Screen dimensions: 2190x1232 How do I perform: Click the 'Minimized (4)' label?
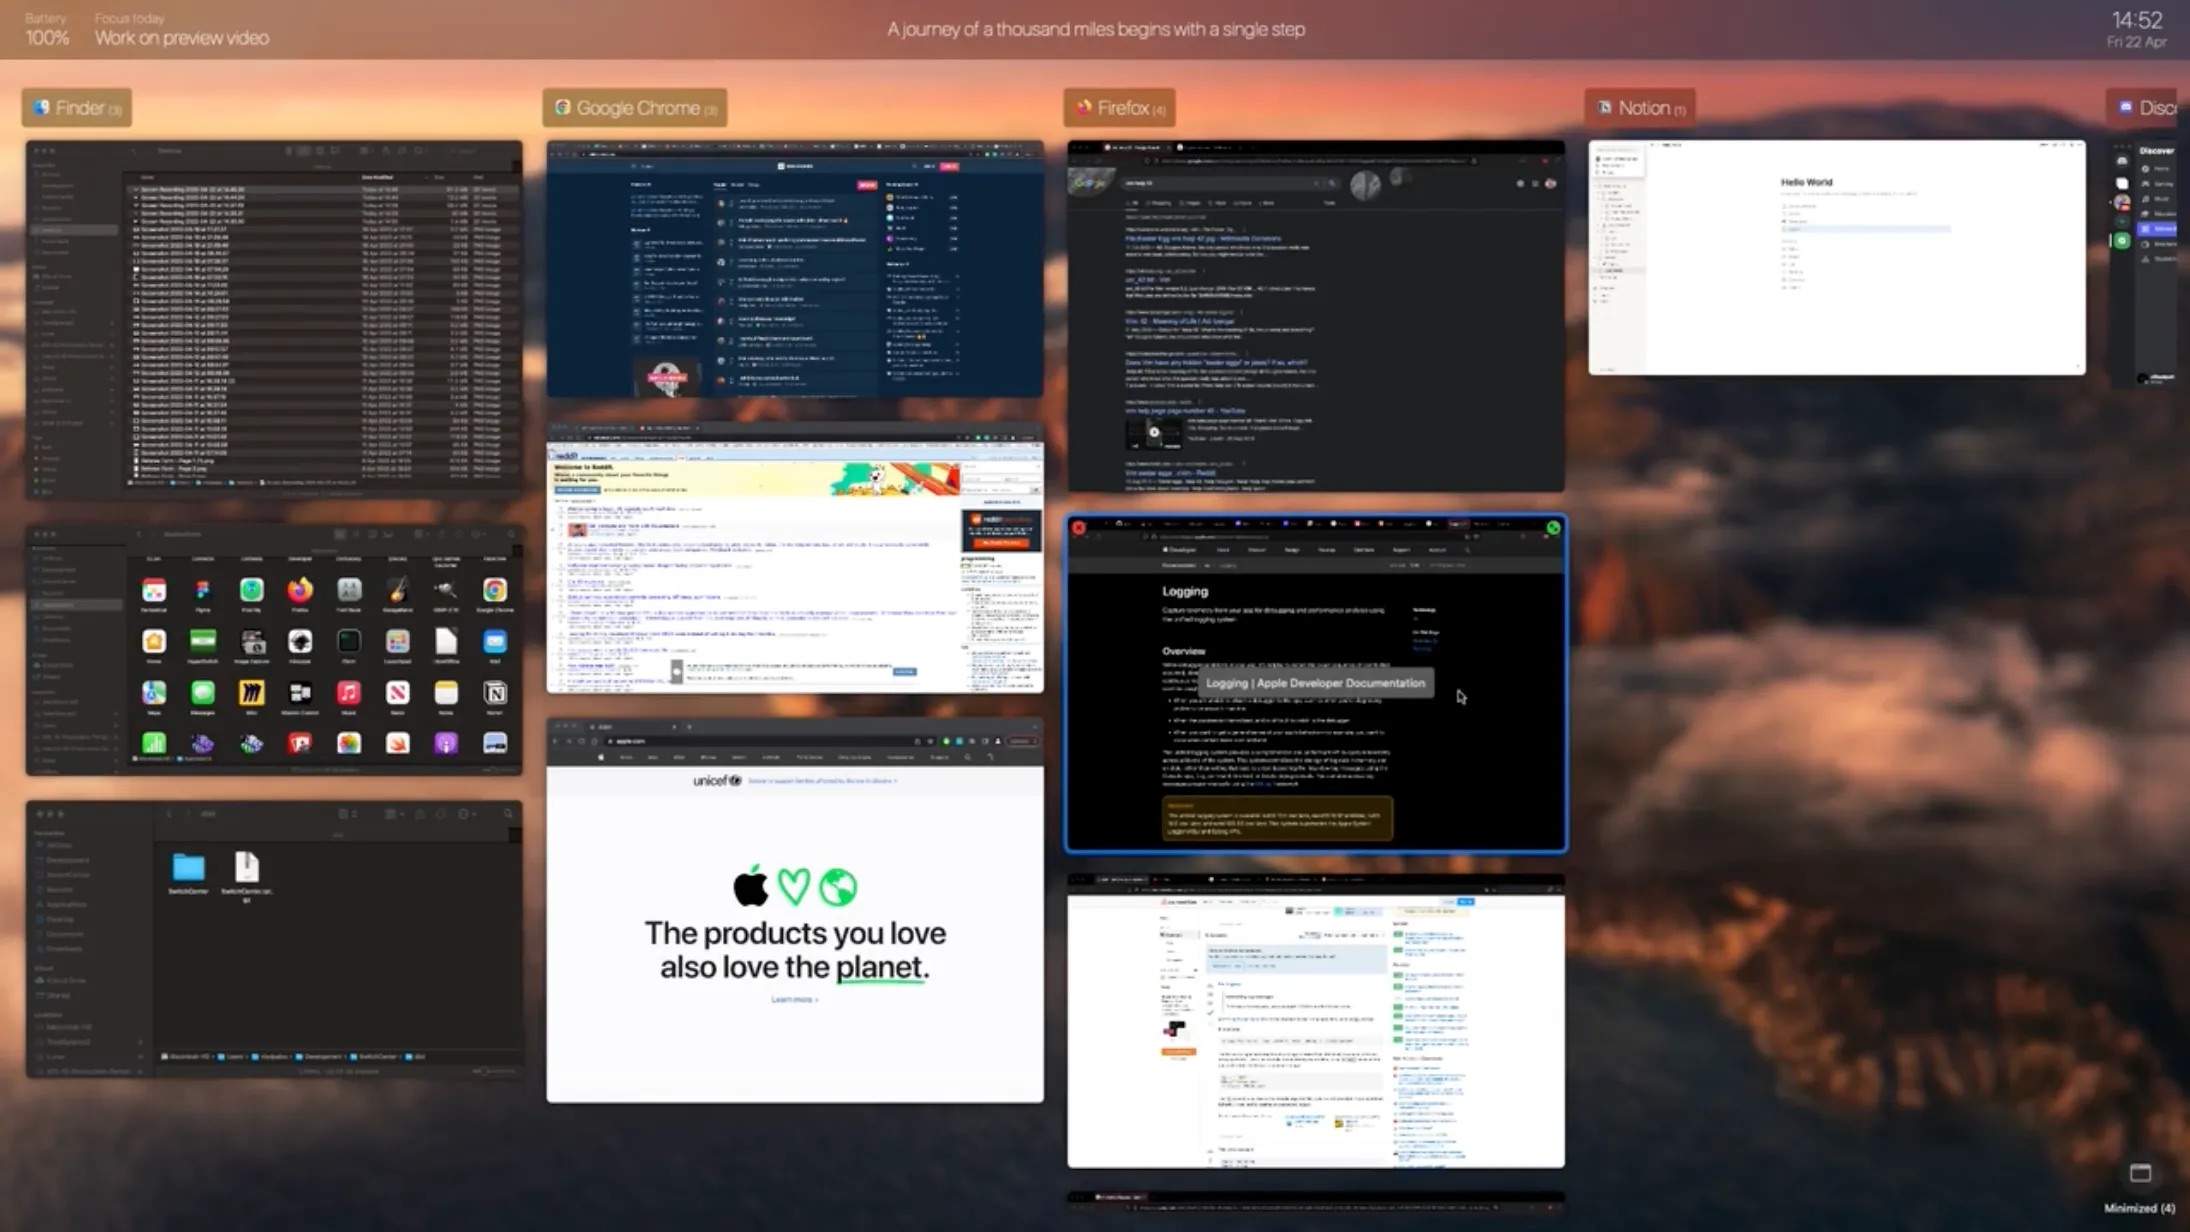point(2141,1208)
